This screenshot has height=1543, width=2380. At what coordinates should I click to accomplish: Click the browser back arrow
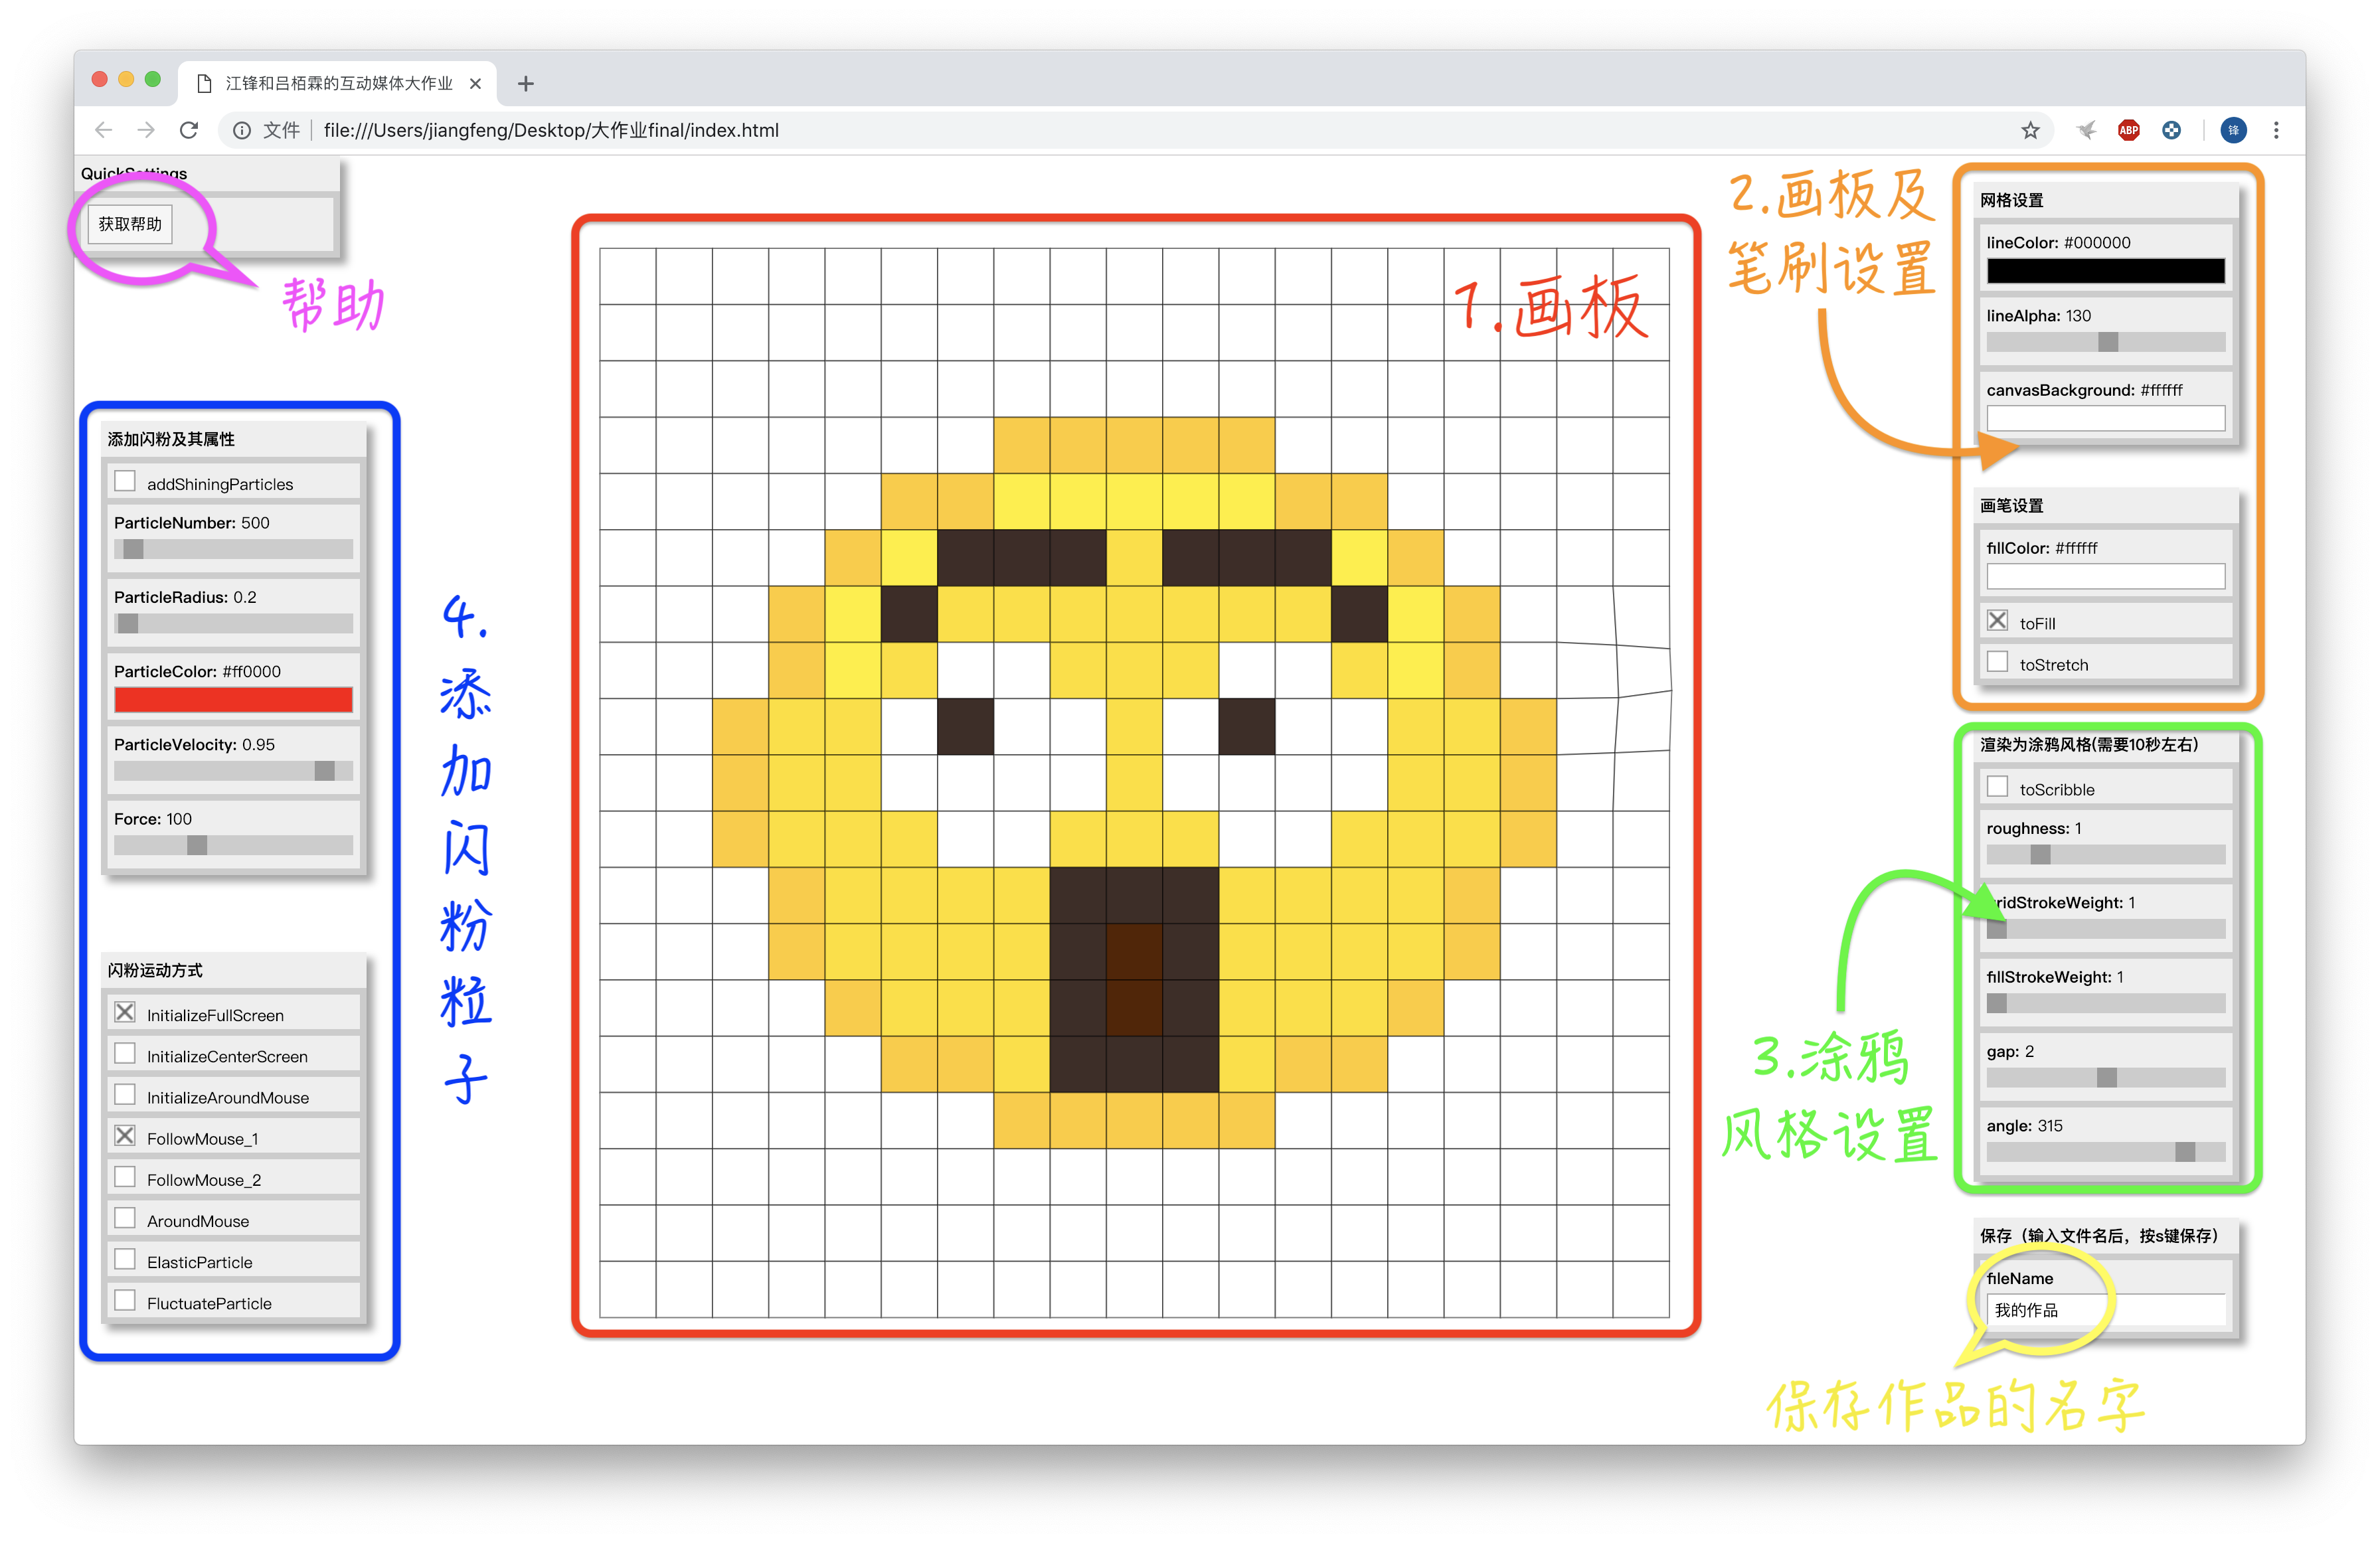[x=103, y=130]
